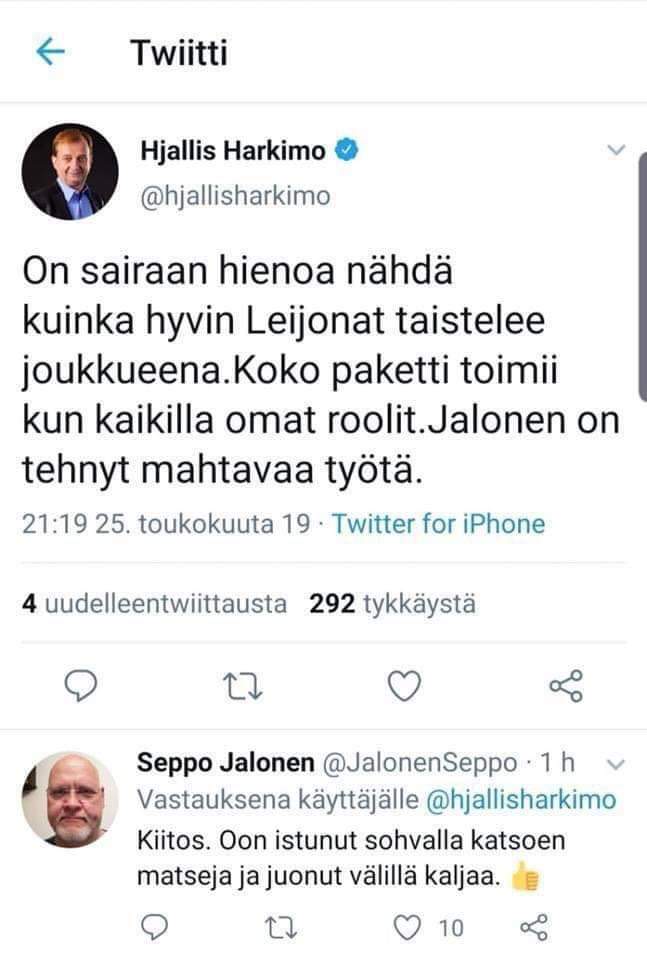Click the scrollbar on the right edge

(641, 280)
